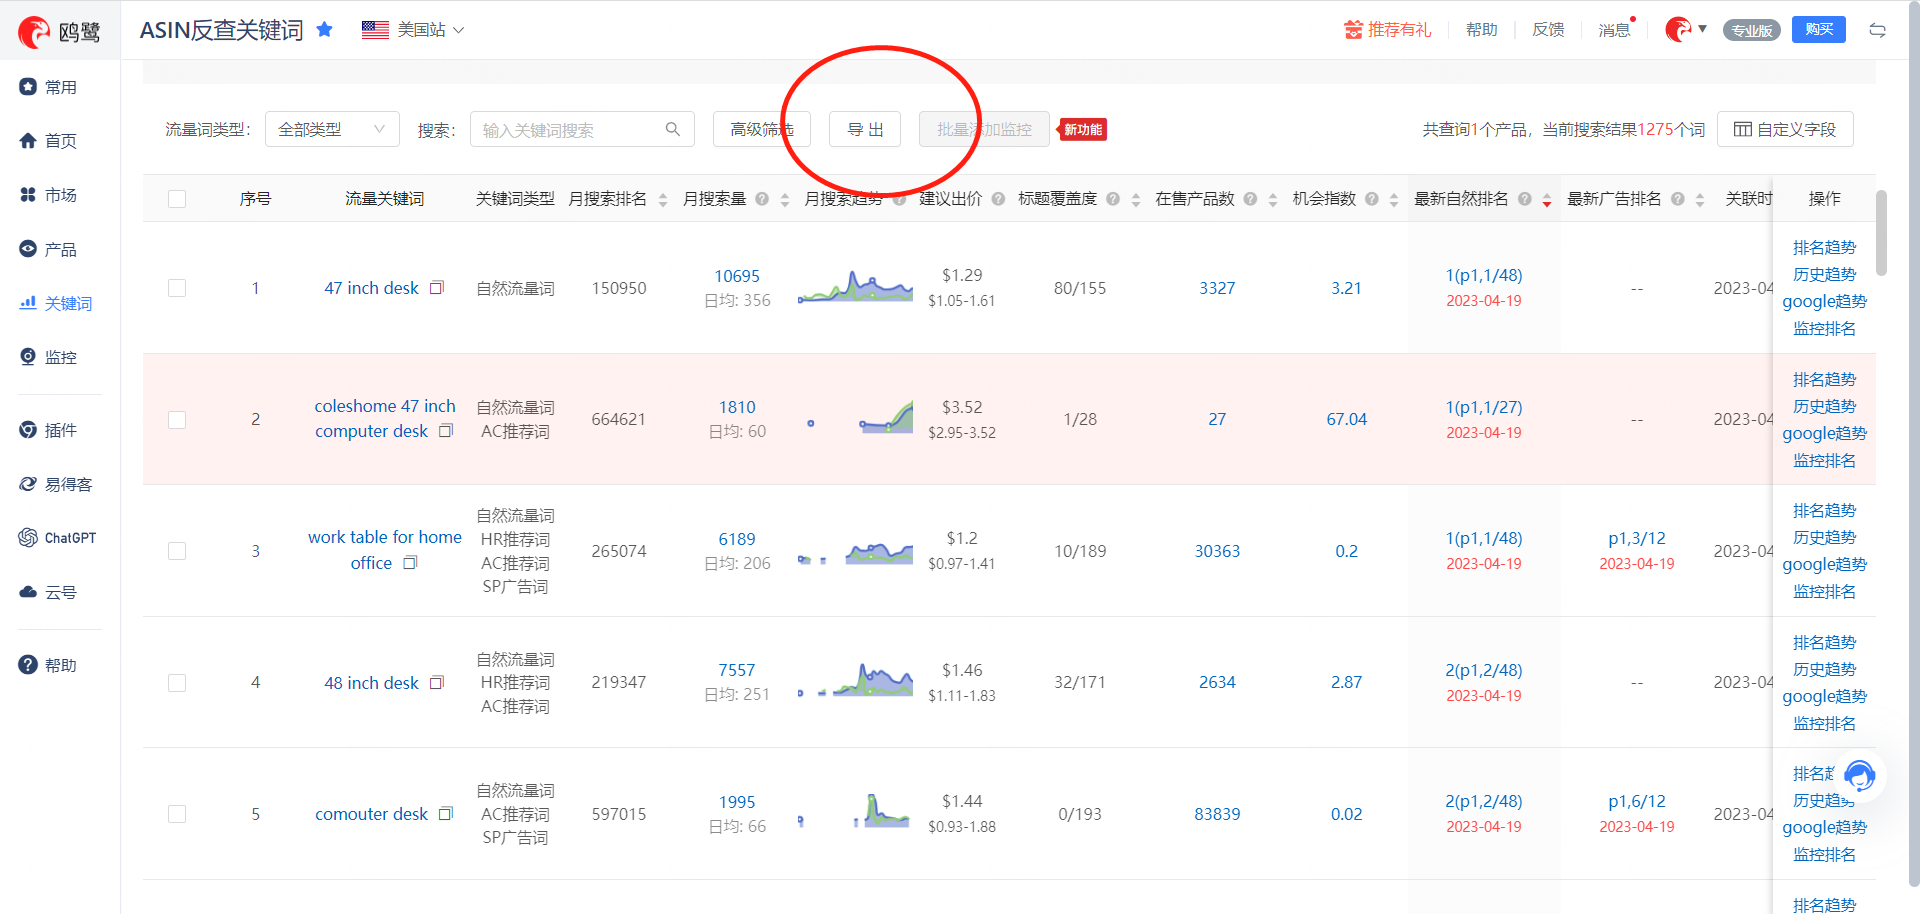
Task: Check the row for 47 inch desk
Action: pos(177,288)
